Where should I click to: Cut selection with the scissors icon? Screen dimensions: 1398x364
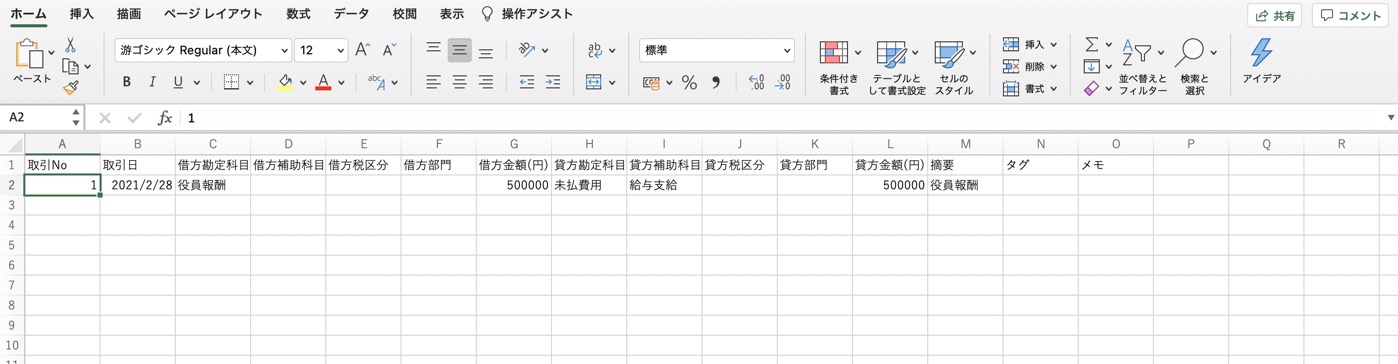(70, 45)
